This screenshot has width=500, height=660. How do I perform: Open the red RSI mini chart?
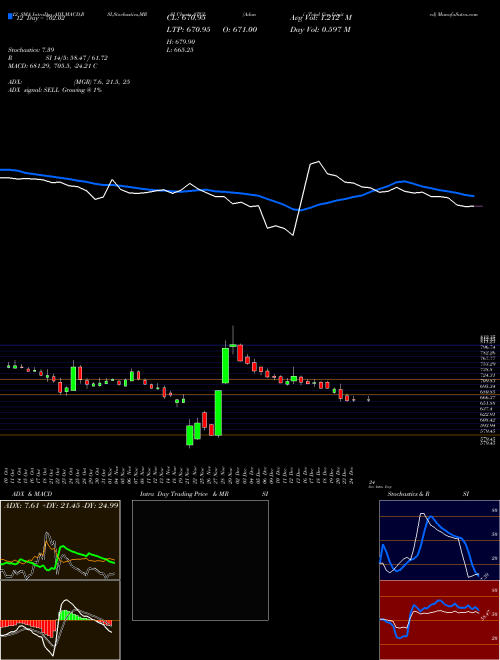[439, 620]
